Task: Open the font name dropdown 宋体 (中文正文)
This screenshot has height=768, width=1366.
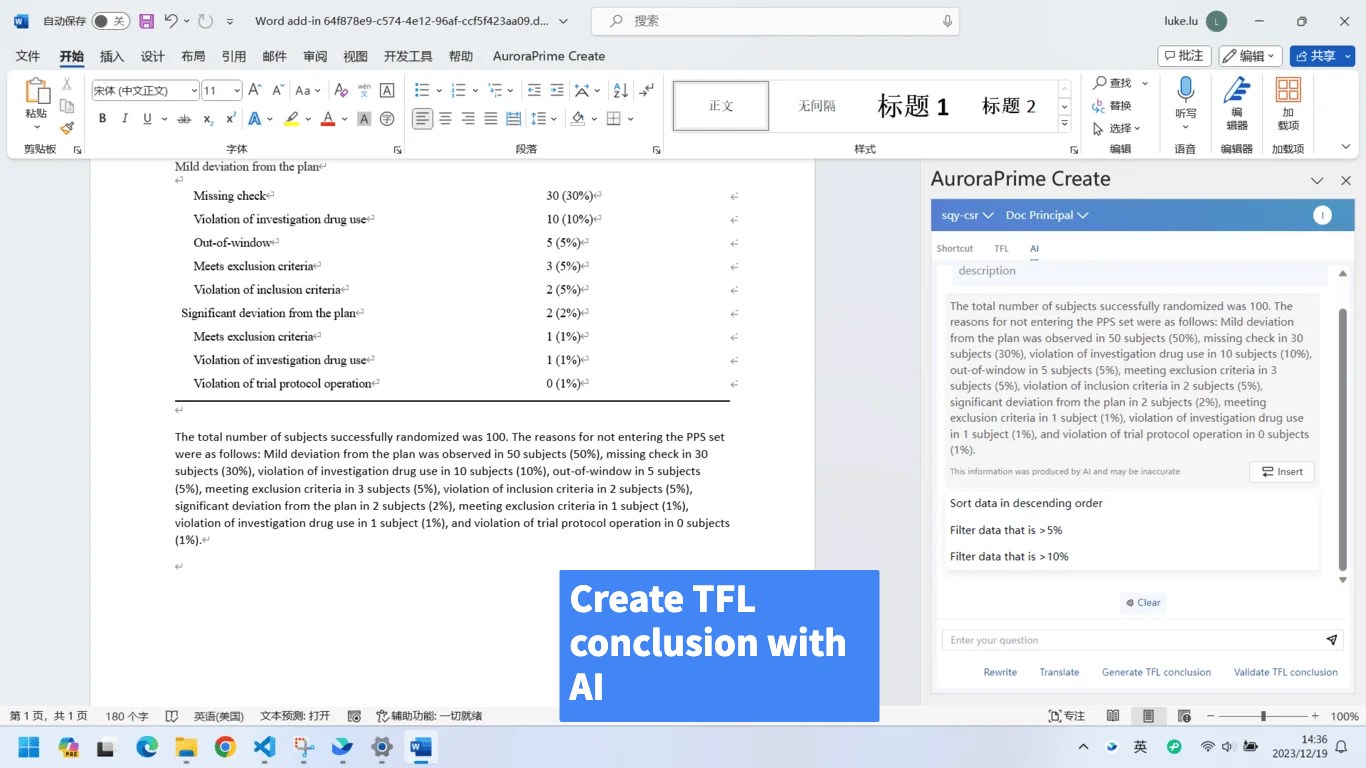Action: 194,91
